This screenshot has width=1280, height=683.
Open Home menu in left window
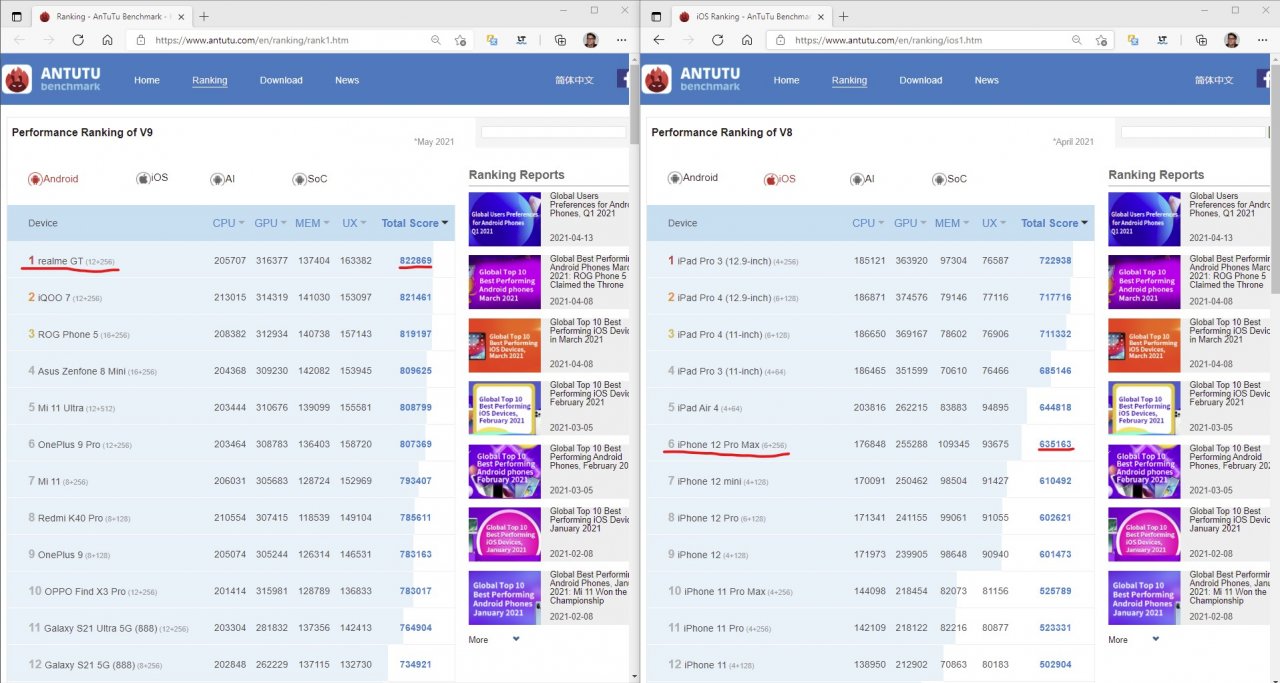click(147, 80)
